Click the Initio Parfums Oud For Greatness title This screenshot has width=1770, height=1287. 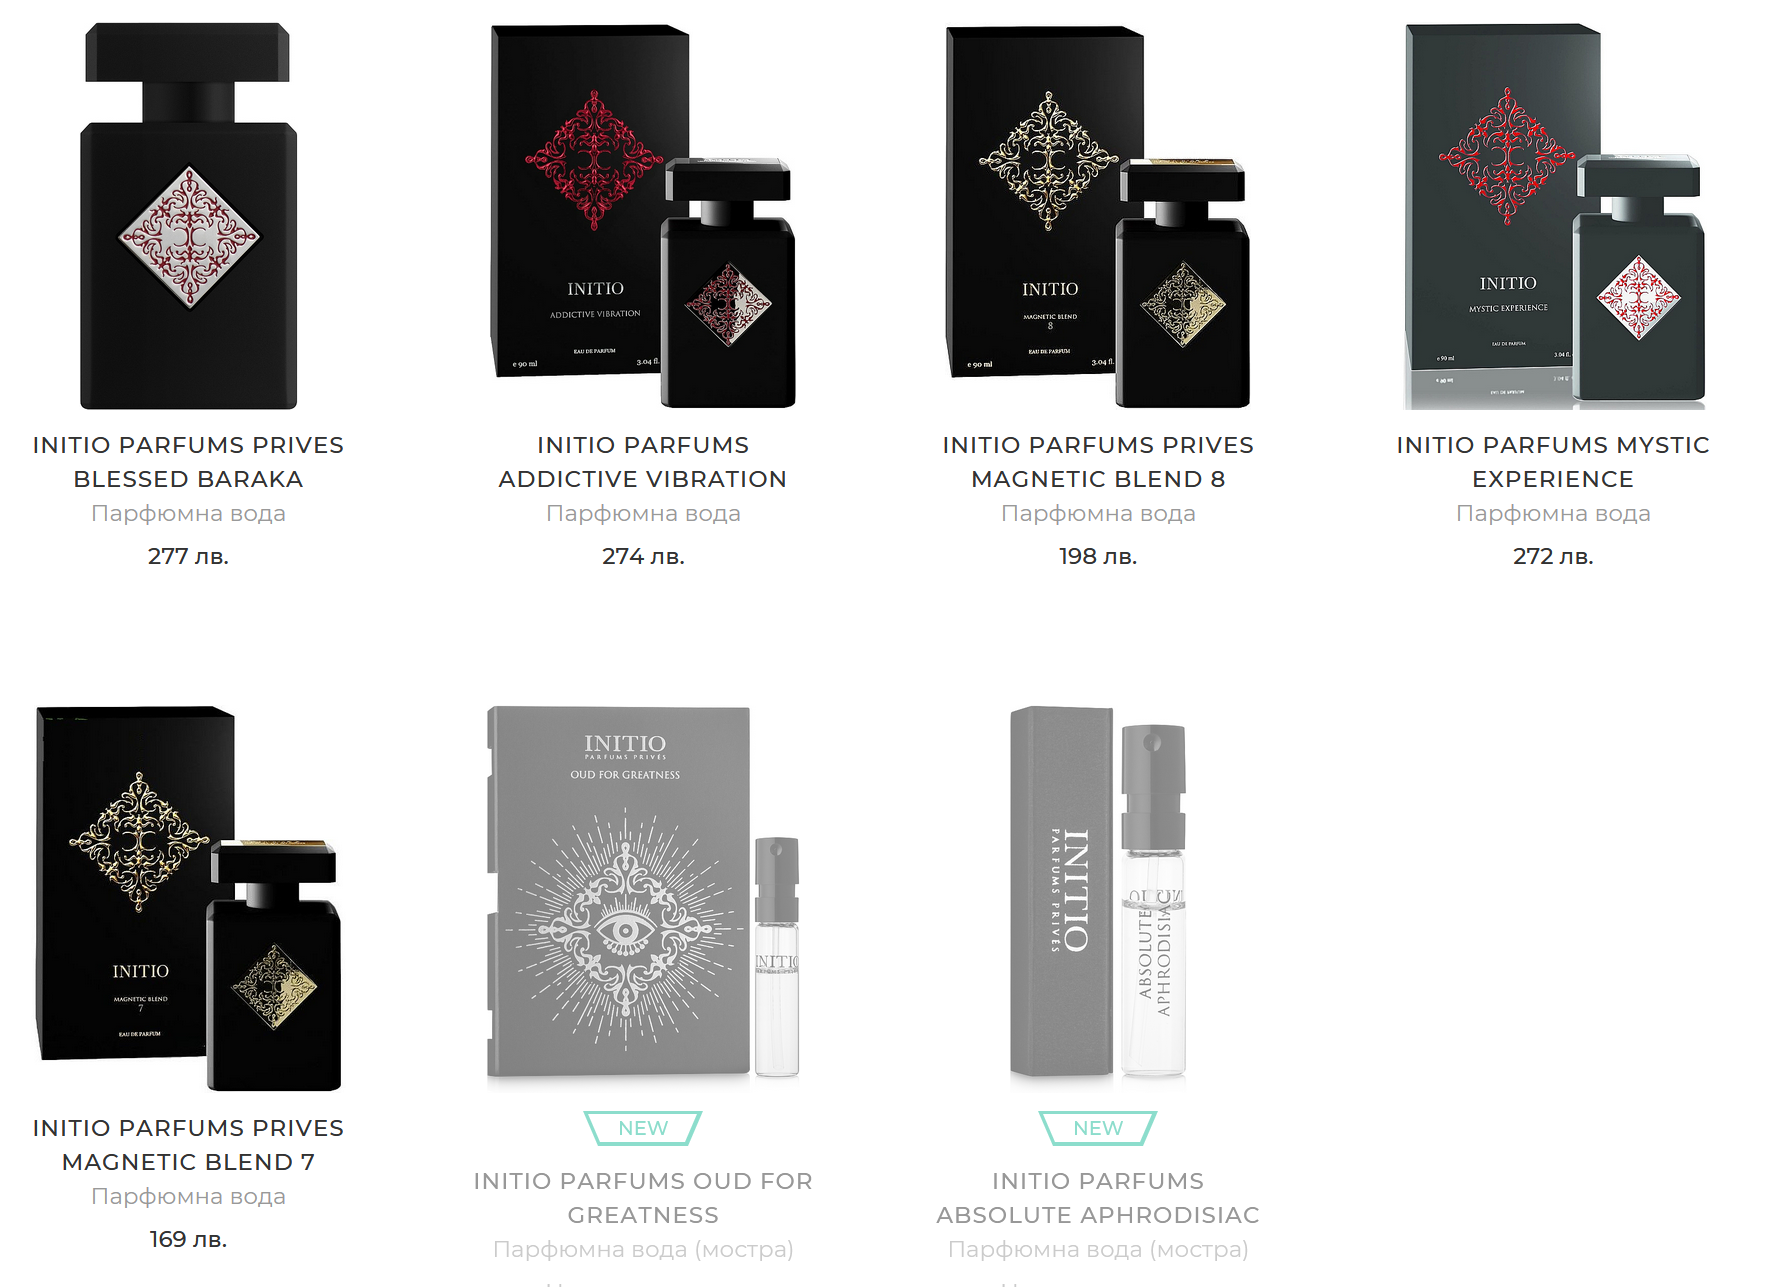[x=643, y=1198]
